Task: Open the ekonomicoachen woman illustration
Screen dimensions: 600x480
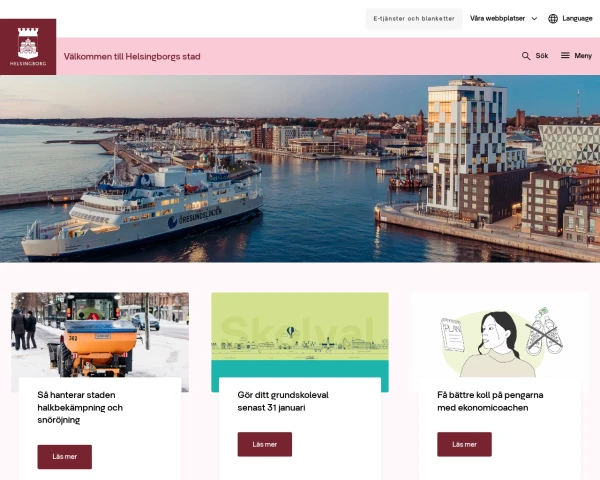Action: 500,335
